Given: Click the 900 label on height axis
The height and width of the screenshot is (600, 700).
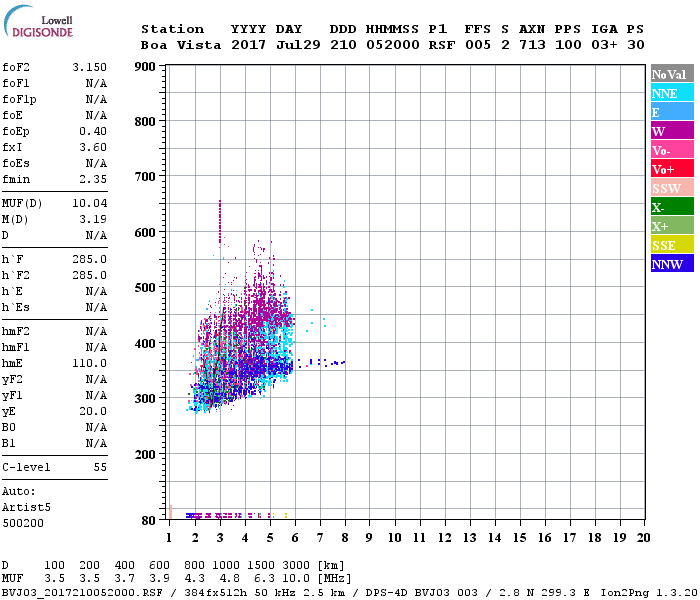Looking at the screenshot, I should point(145,67).
